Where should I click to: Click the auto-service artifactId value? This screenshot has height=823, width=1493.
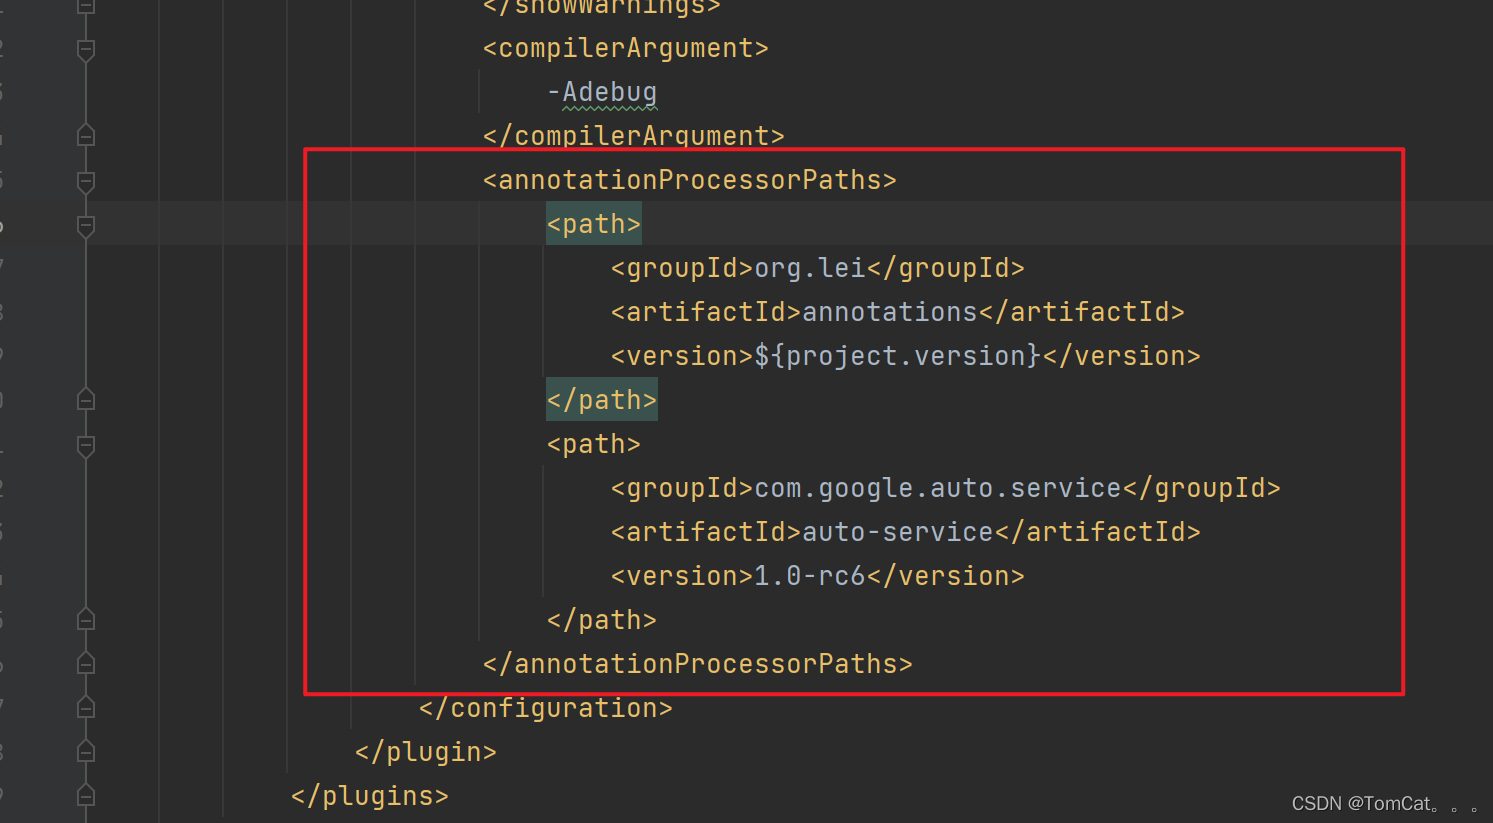(x=898, y=532)
